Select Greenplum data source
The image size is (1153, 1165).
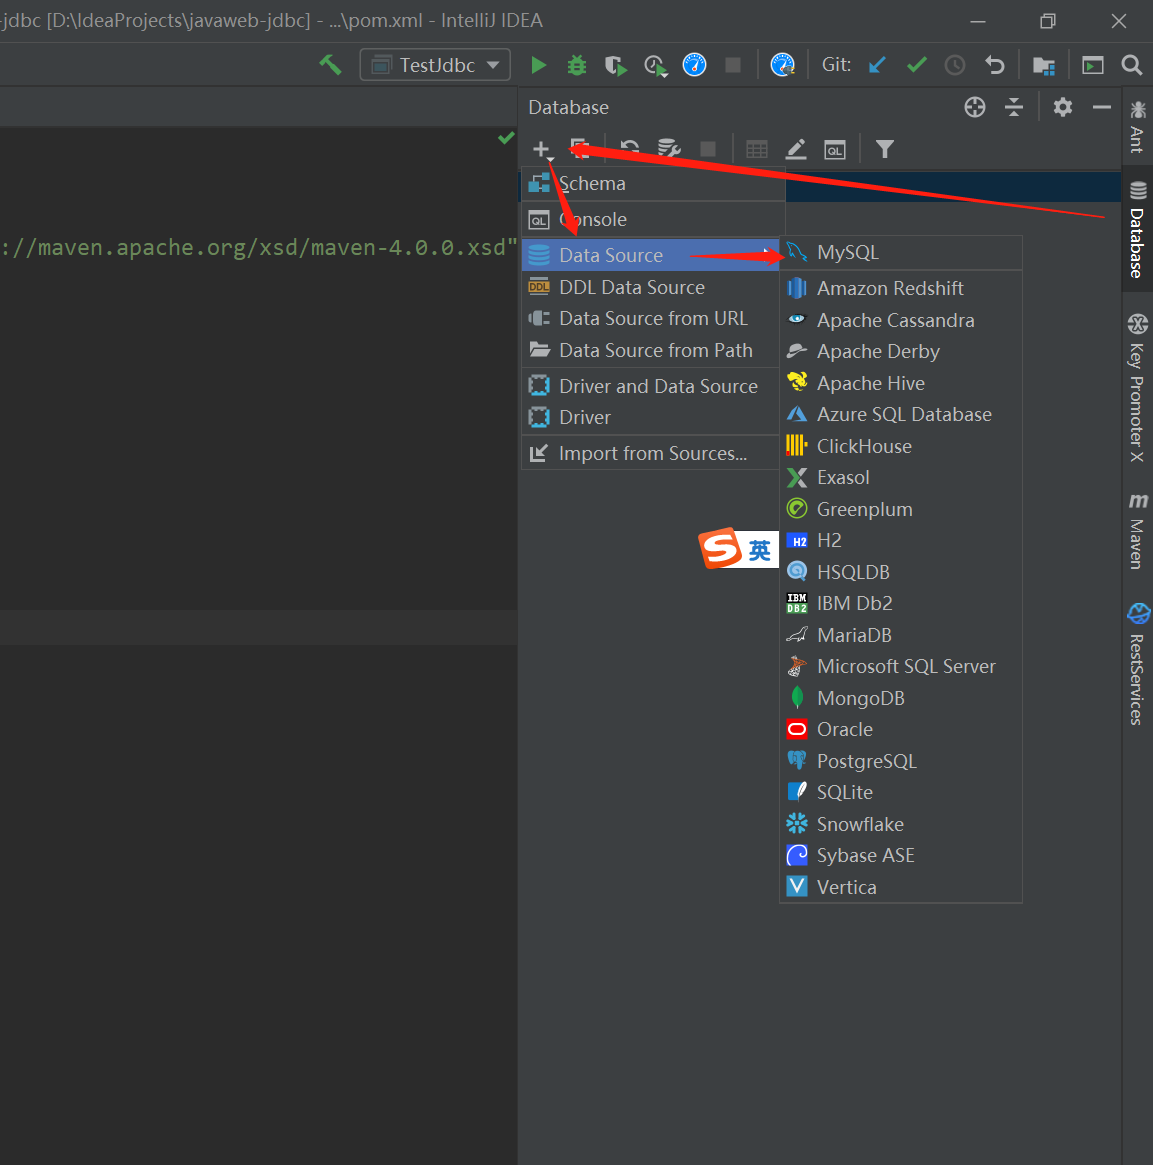pos(901,510)
